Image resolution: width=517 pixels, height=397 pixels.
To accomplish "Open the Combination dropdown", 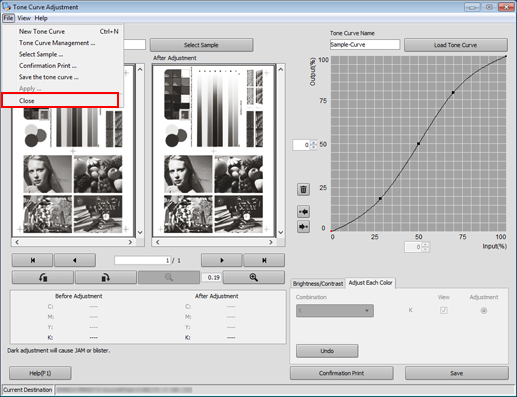I will pyautogui.click(x=335, y=311).
